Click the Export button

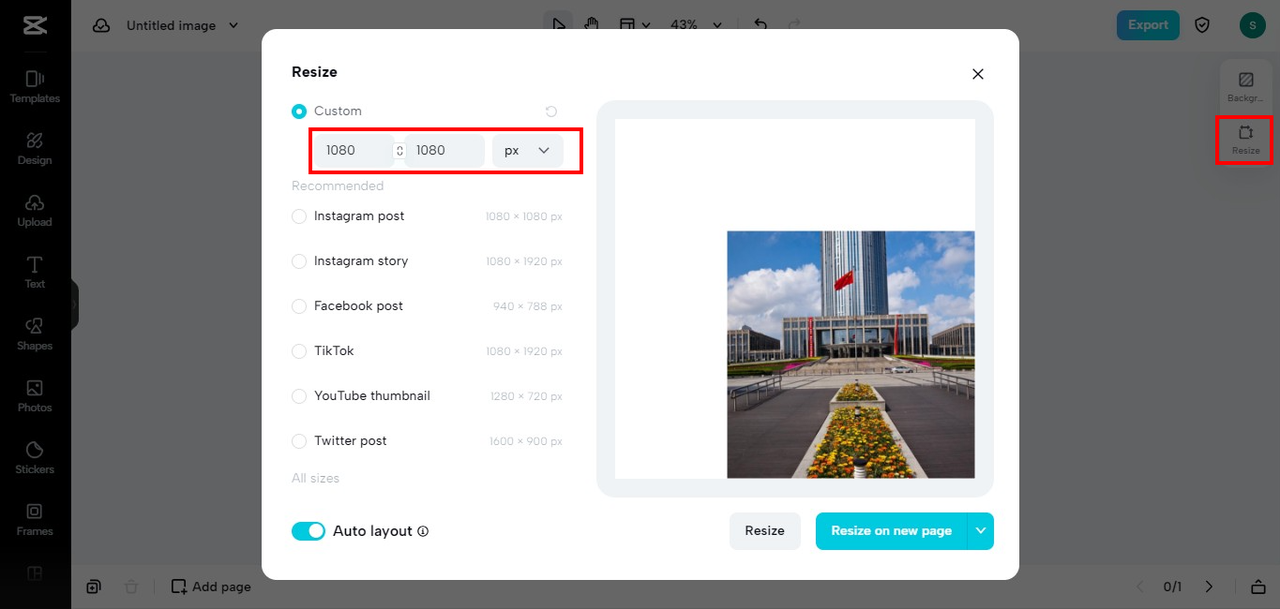coord(1148,25)
